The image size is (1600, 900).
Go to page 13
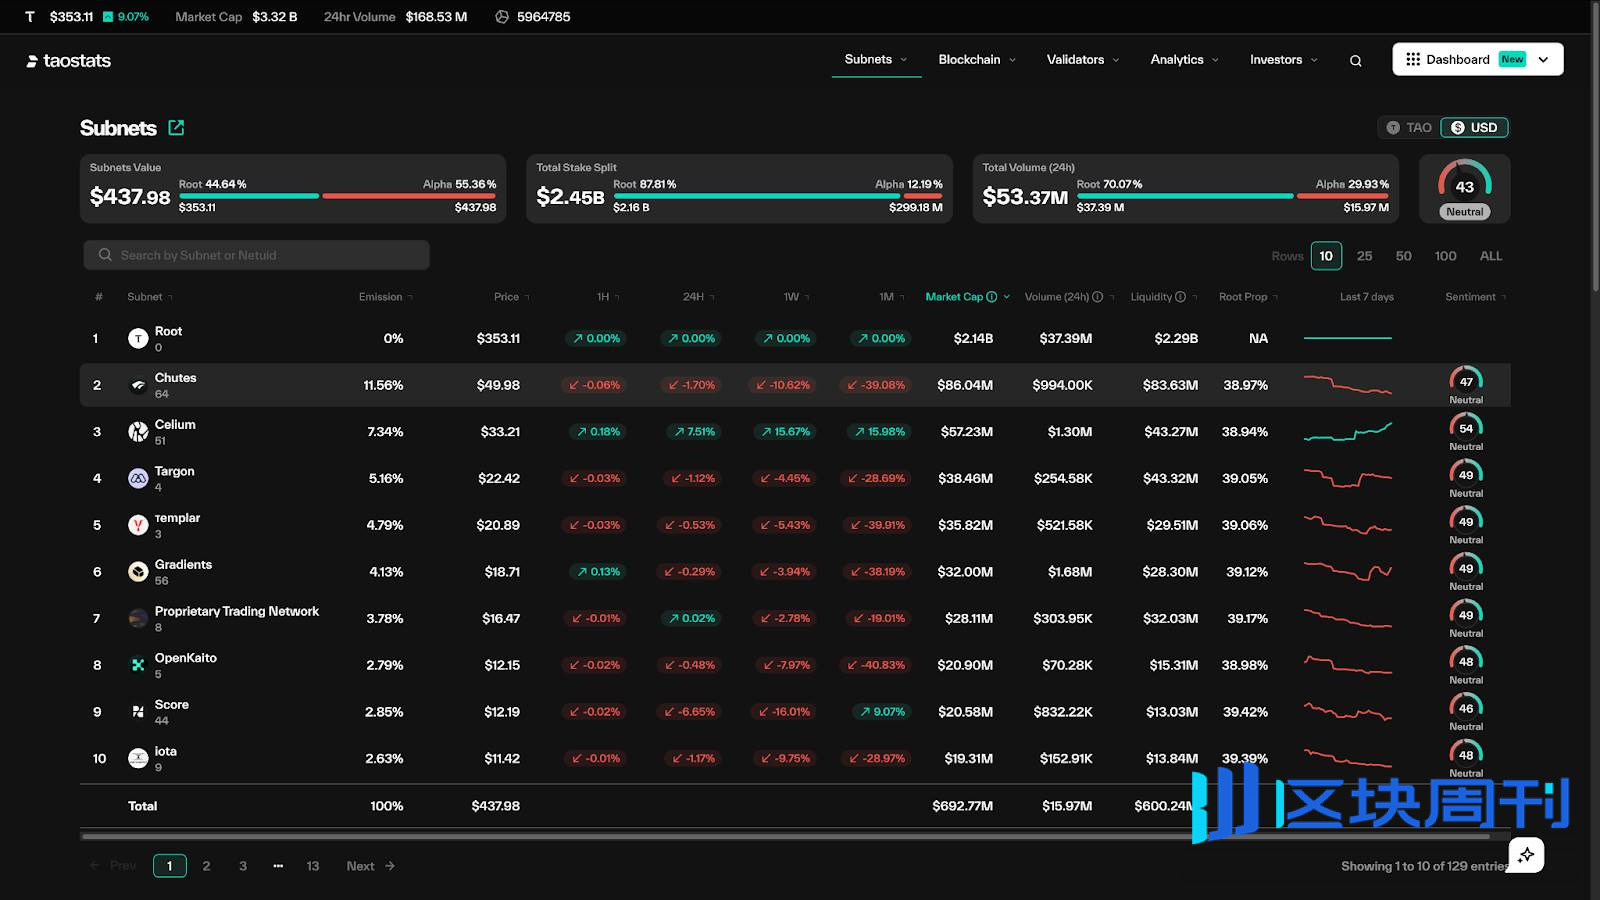[313, 866]
